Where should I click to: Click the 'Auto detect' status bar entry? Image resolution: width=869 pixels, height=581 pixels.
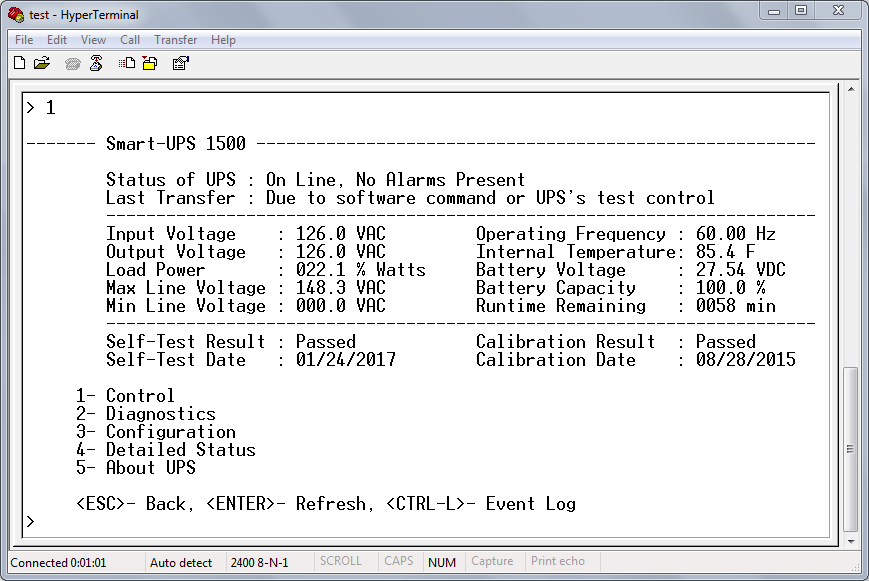pyautogui.click(x=181, y=563)
